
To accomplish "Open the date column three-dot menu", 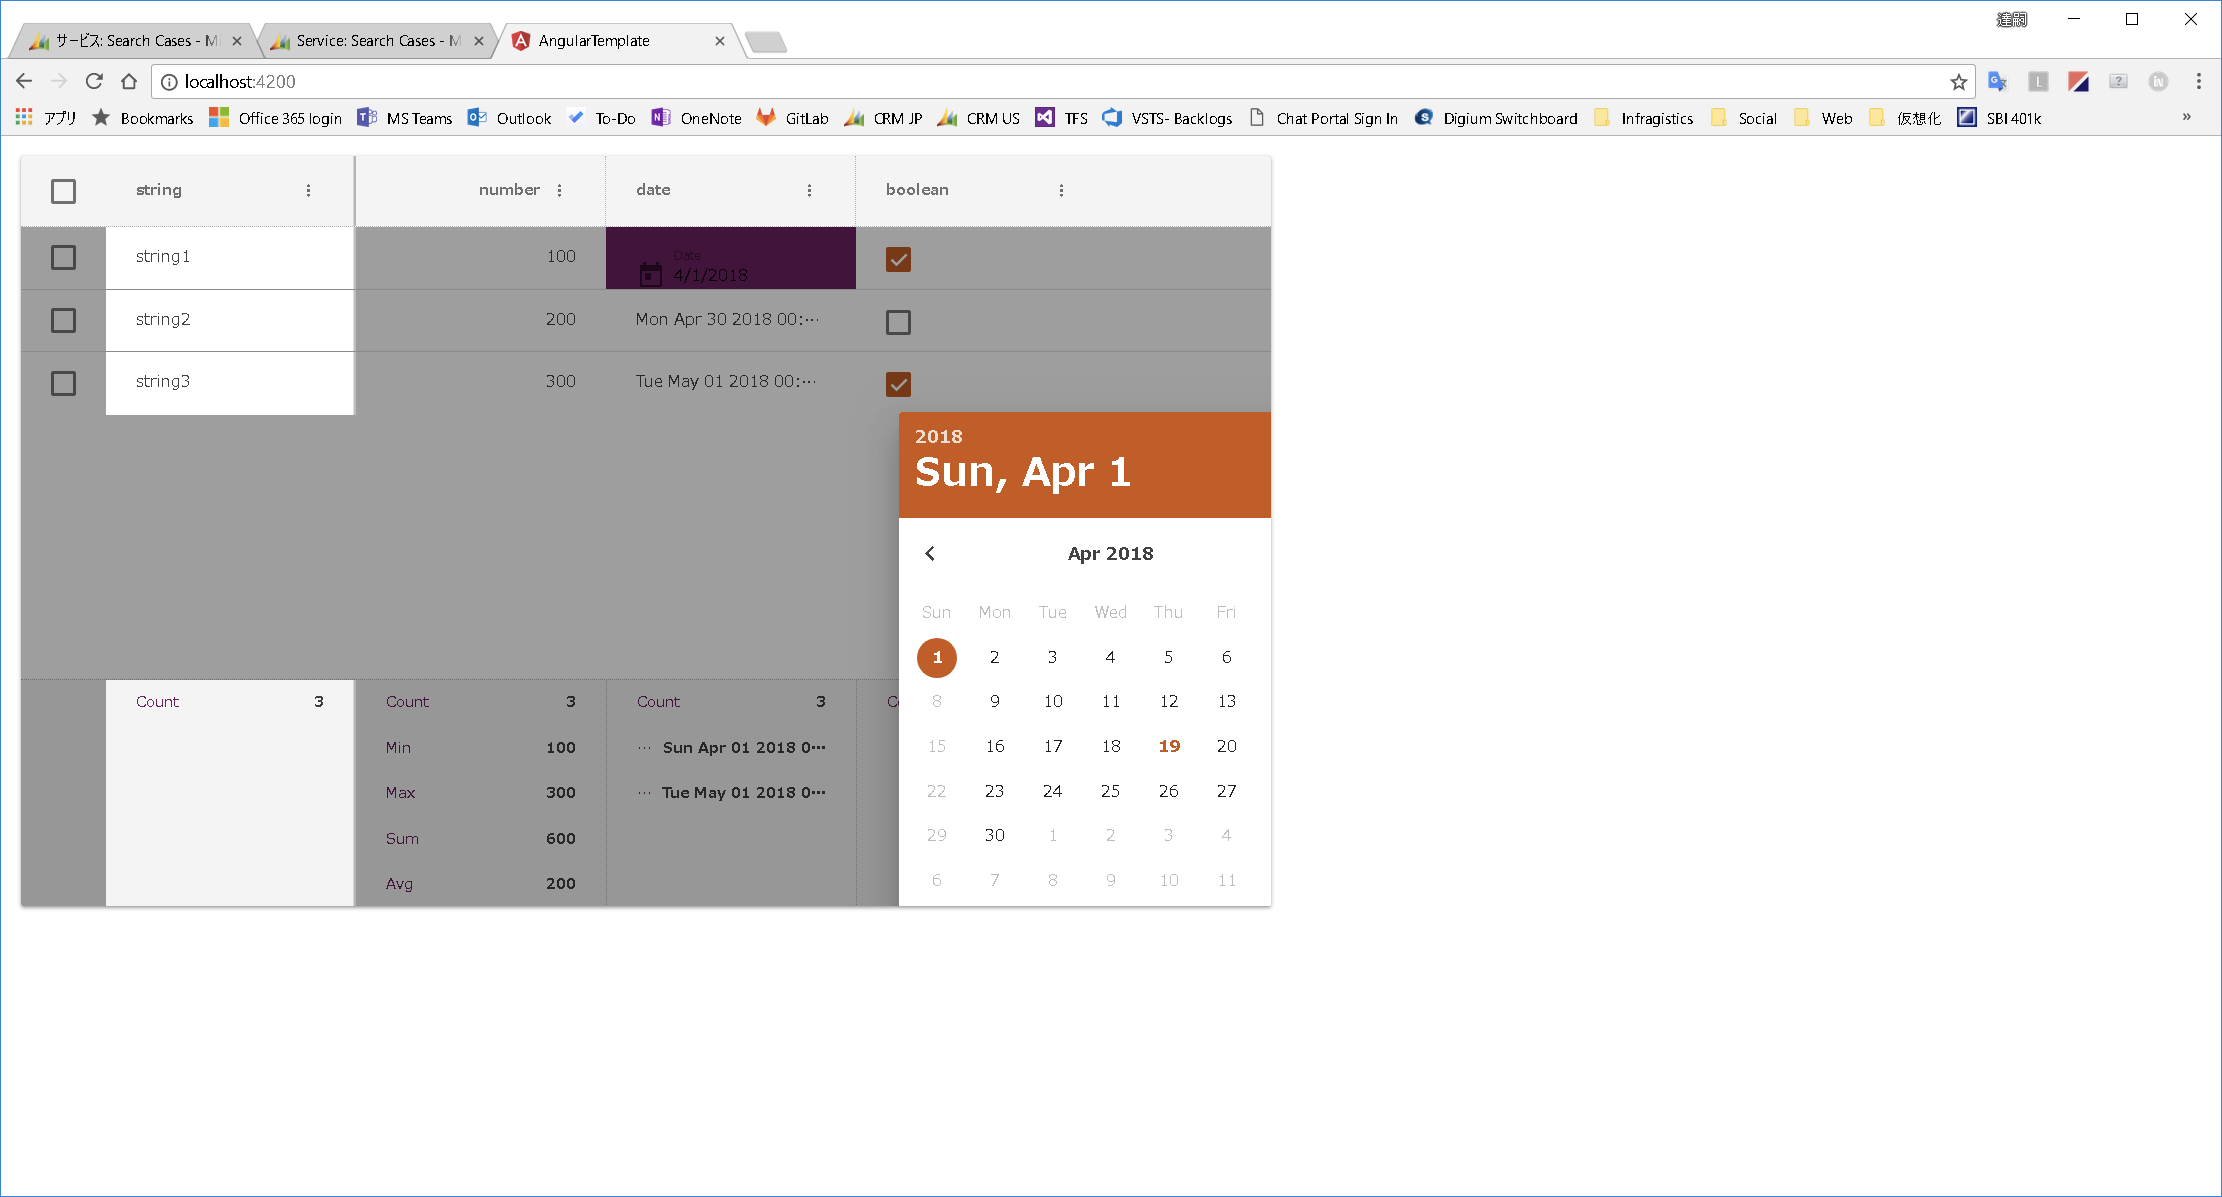I will point(809,190).
